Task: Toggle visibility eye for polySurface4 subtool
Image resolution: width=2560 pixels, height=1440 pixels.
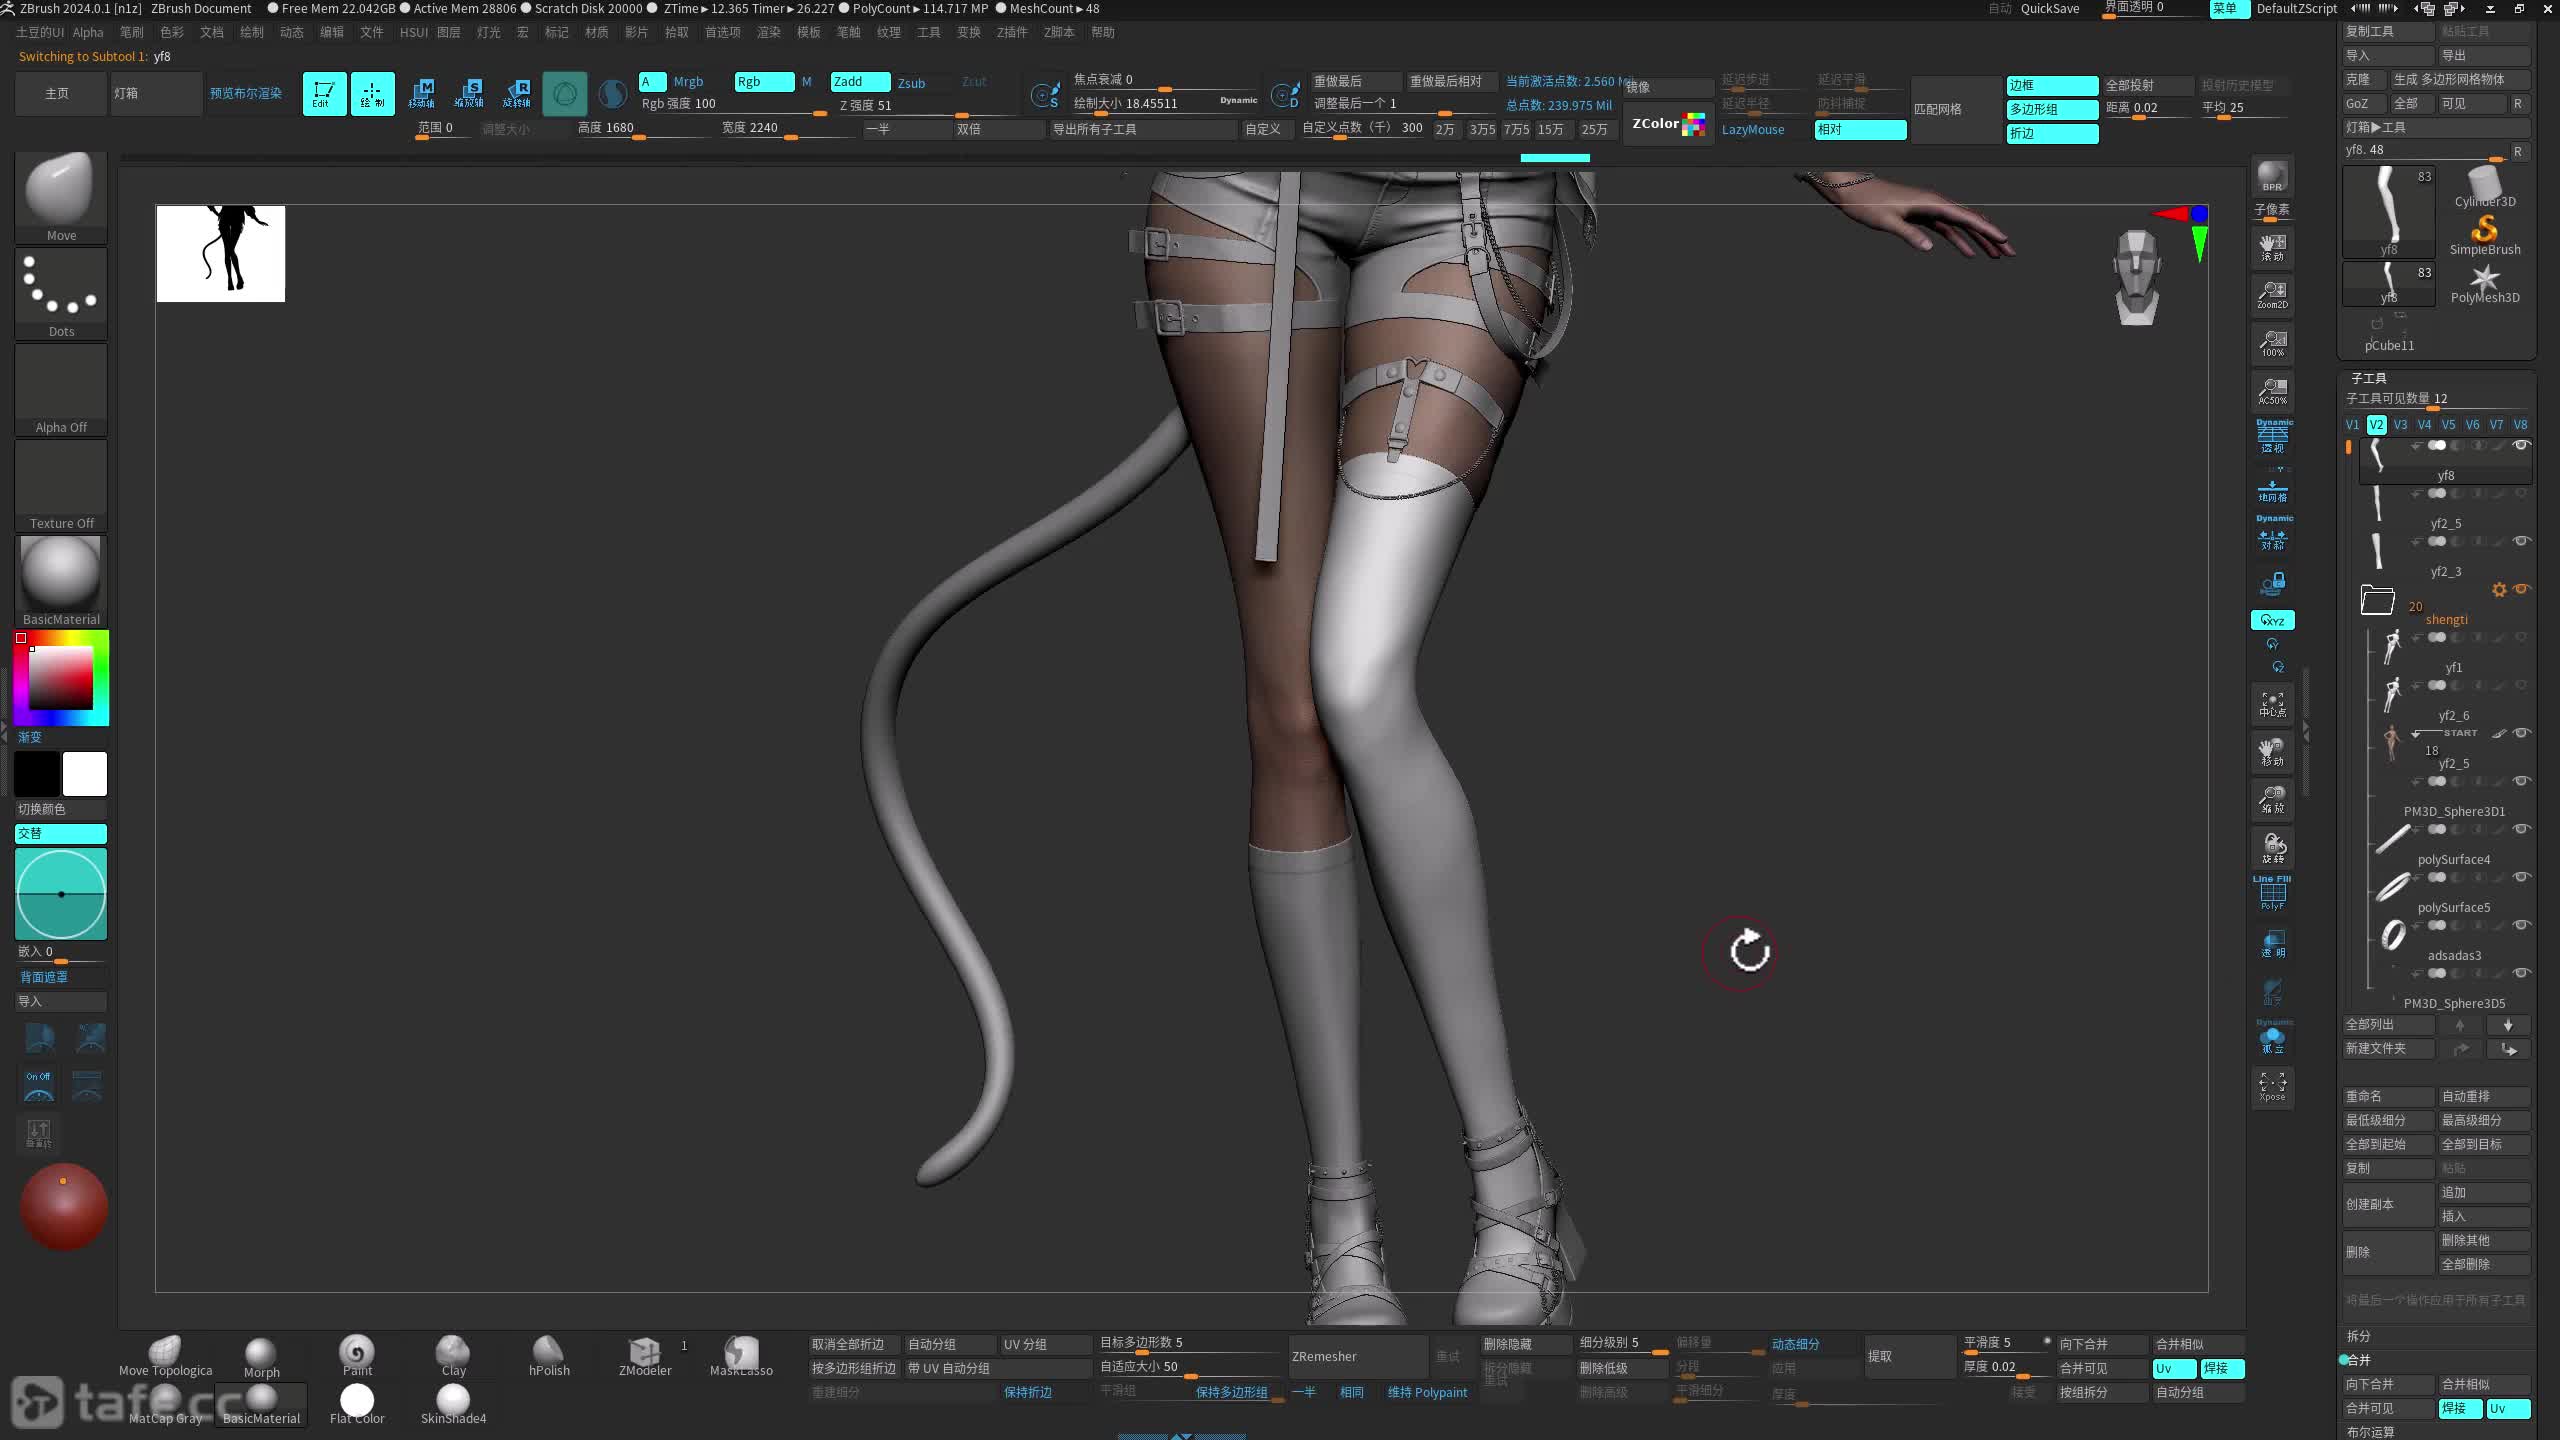Action: [2522, 829]
